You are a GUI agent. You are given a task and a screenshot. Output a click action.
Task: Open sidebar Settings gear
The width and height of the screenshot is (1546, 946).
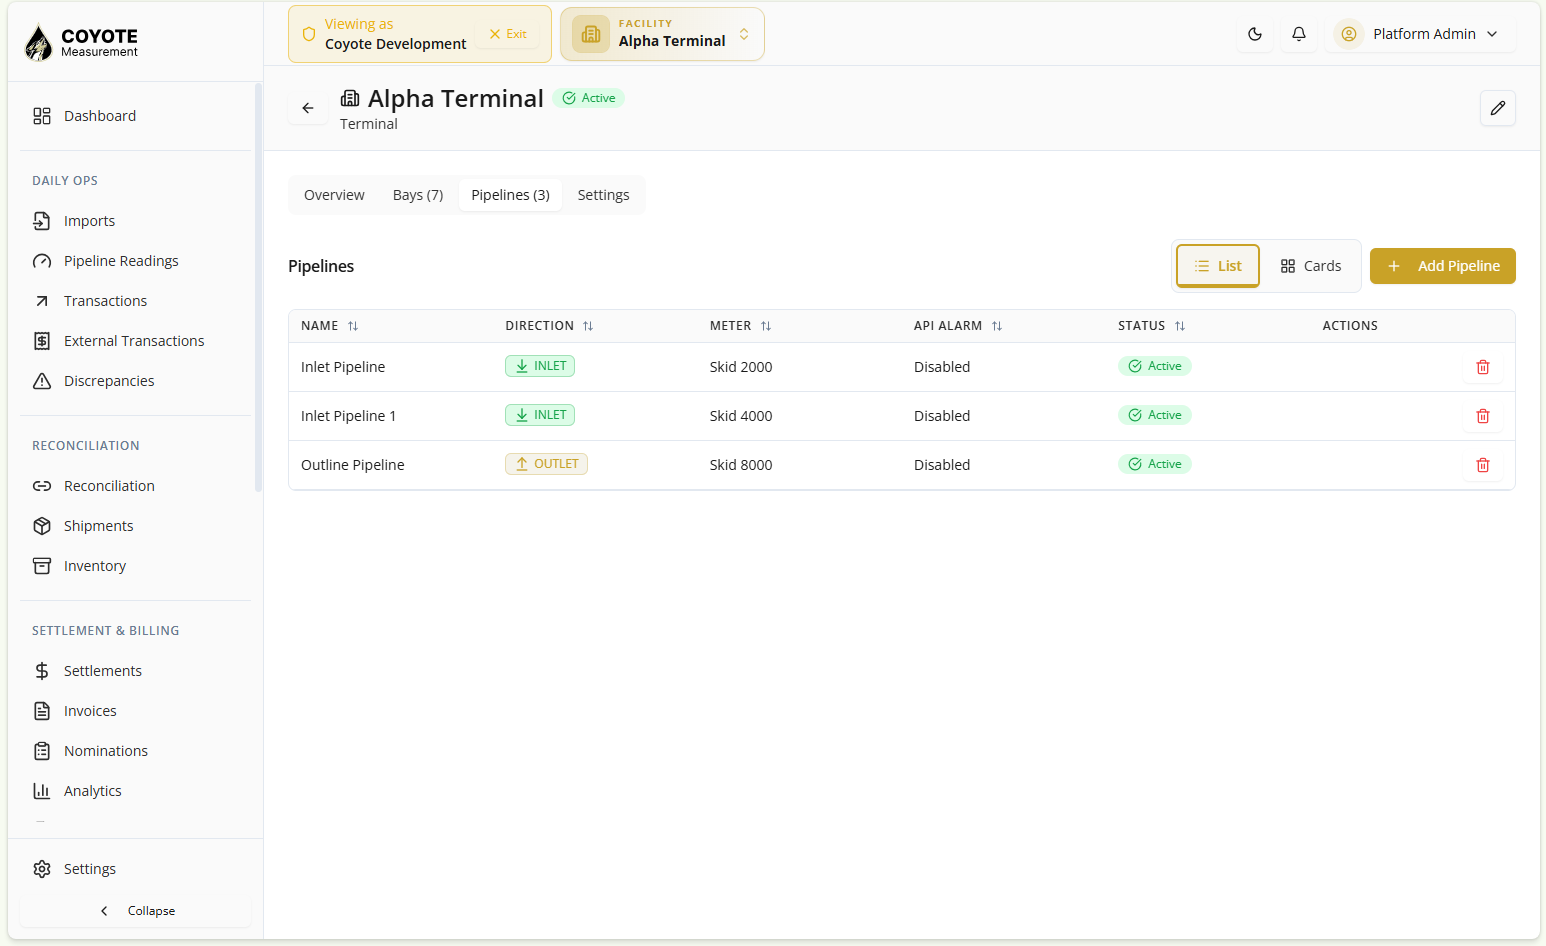135,869
